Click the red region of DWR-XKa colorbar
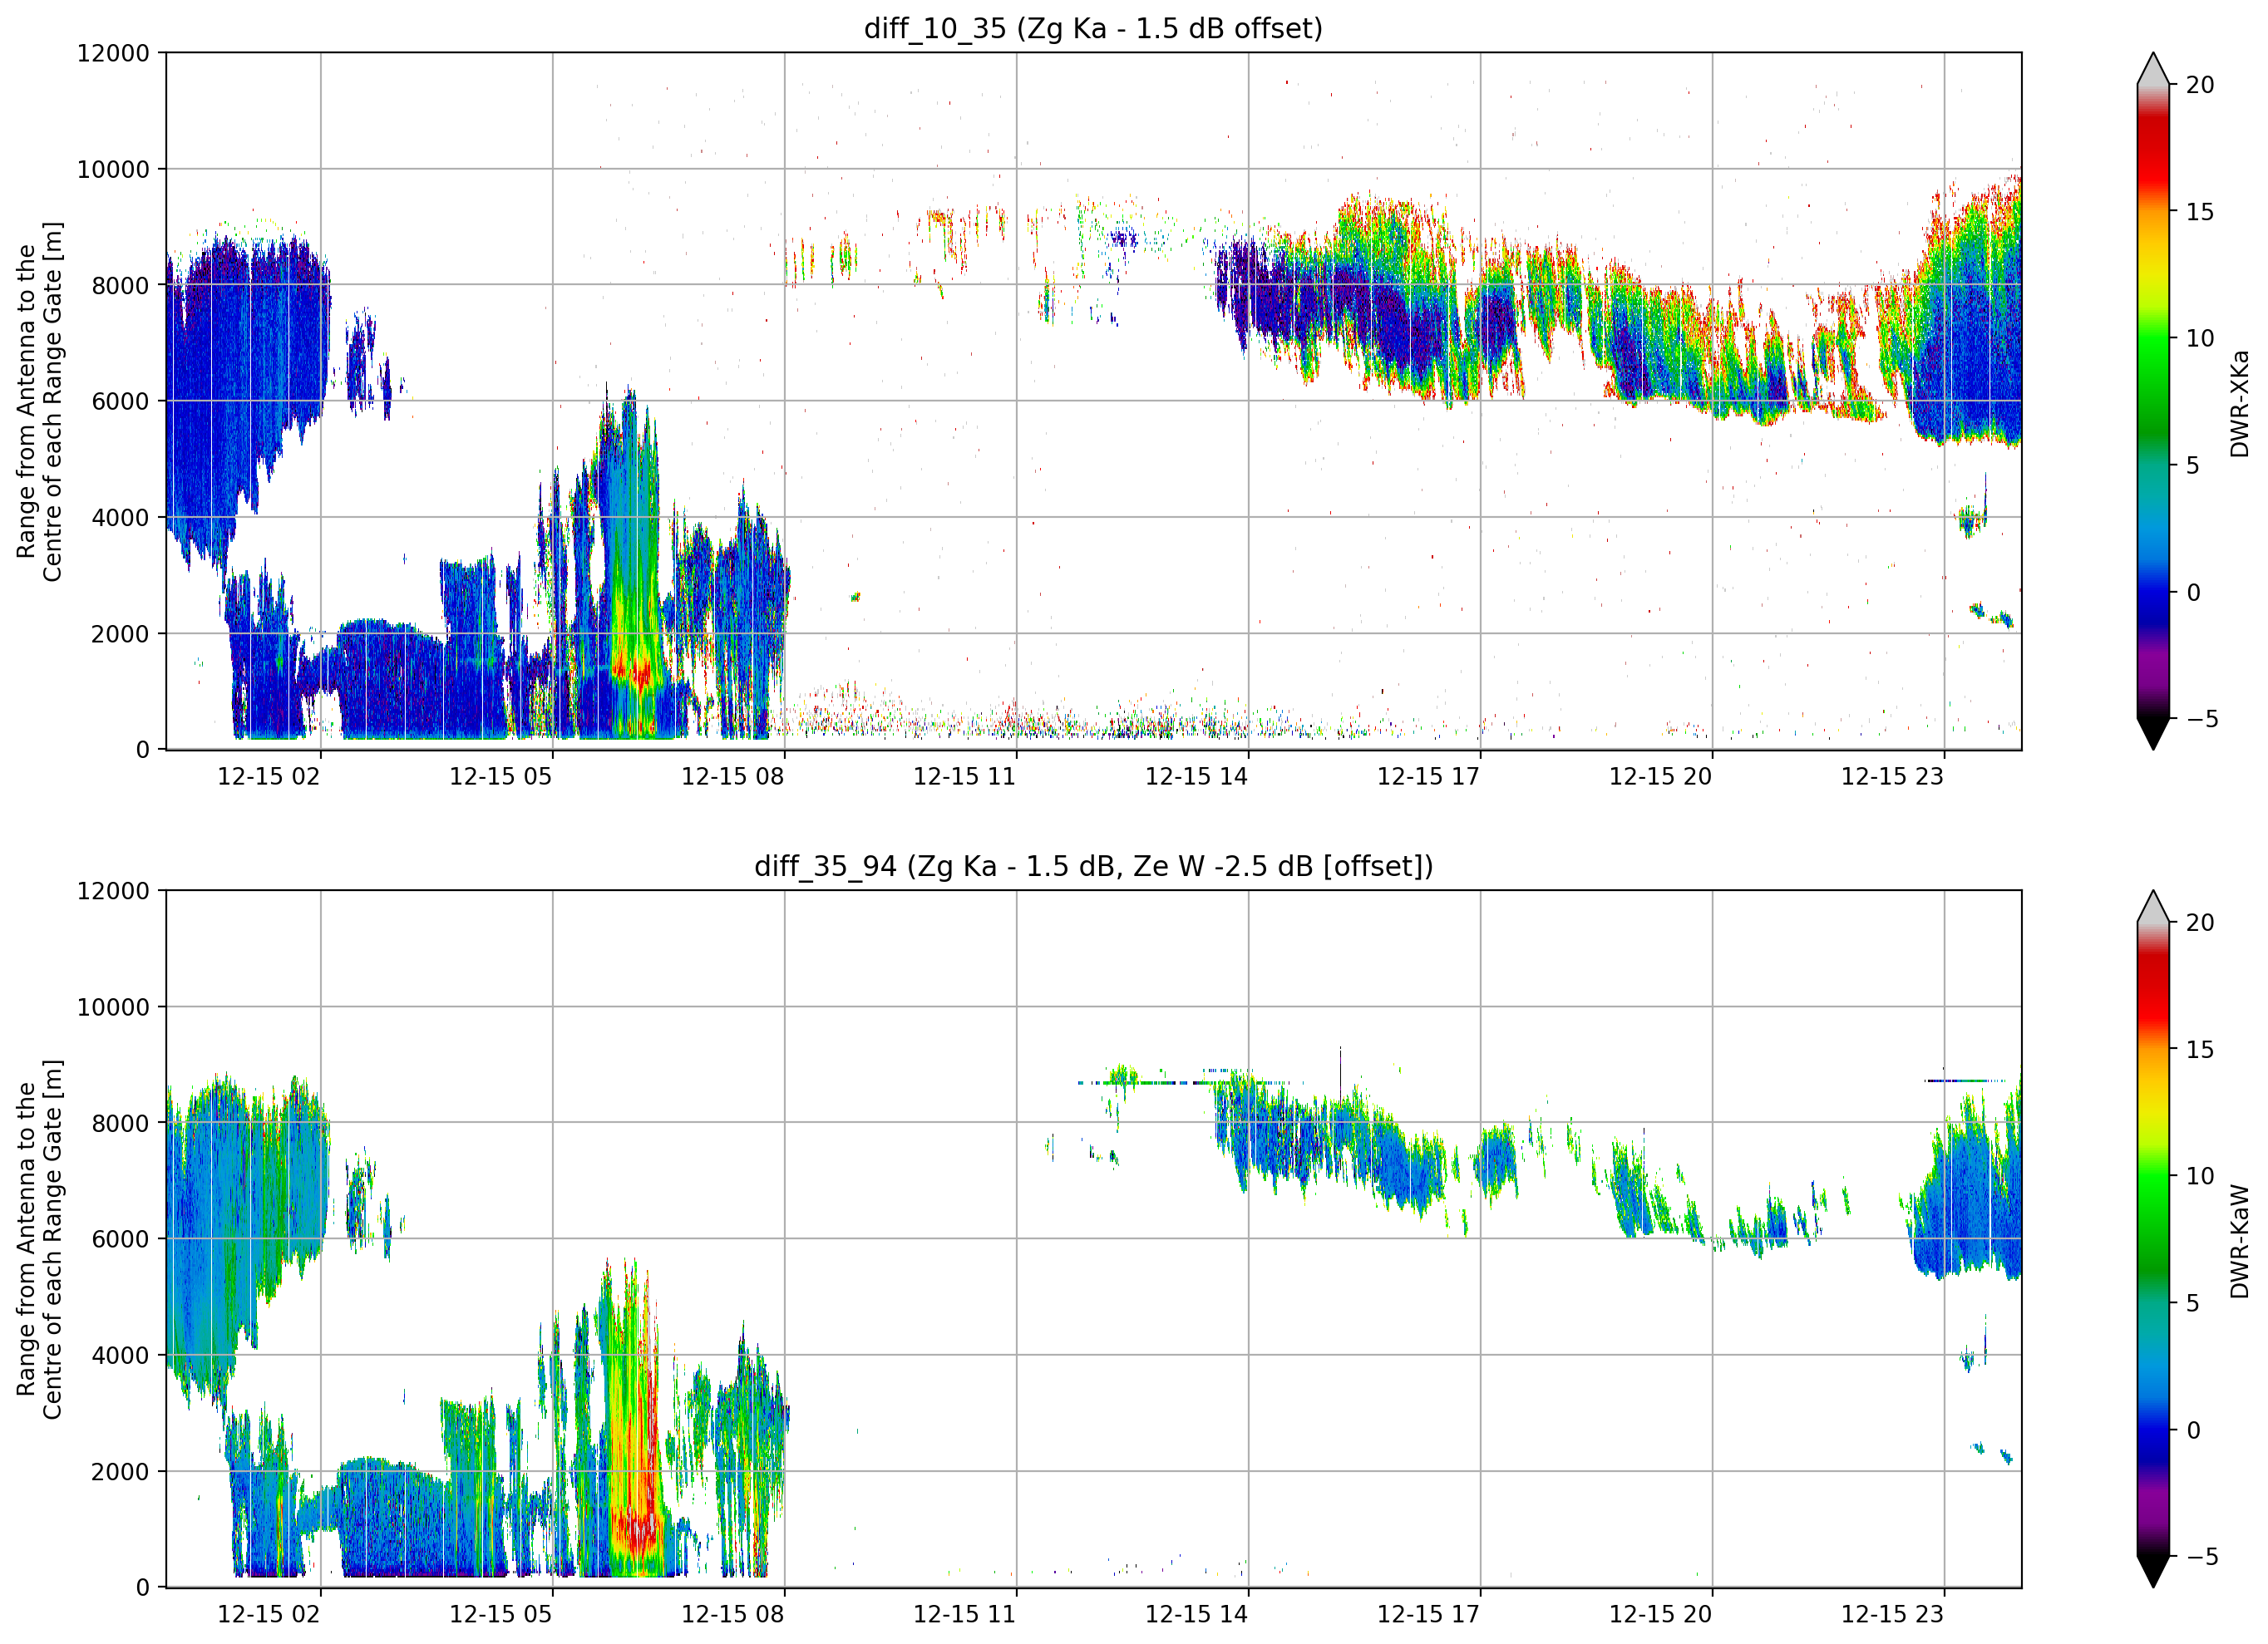This screenshot has width=2268, height=1644. pos(2153,150)
